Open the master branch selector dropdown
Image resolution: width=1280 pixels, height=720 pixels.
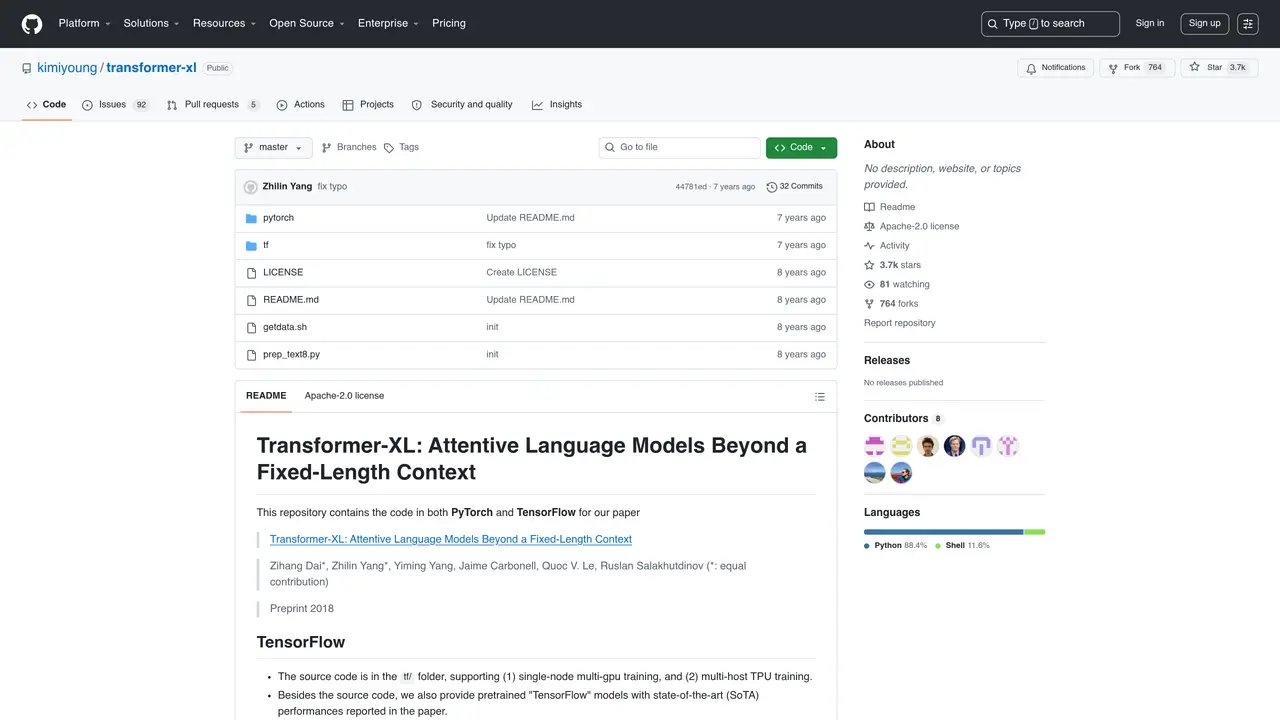tap(273, 148)
